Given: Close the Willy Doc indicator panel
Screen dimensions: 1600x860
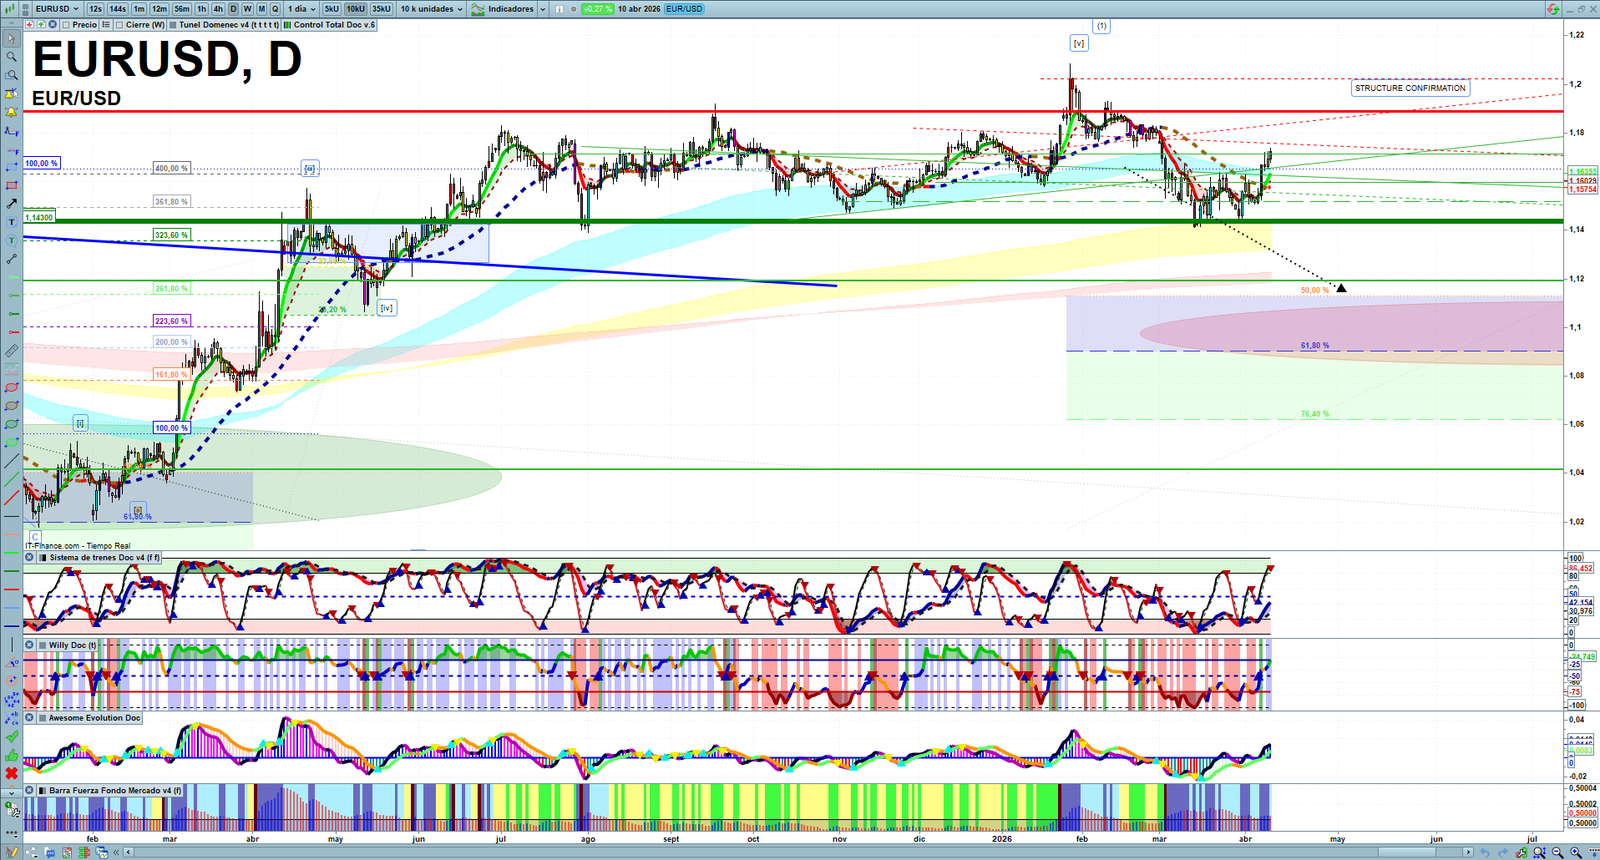Looking at the screenshot, I should (30, 645).
